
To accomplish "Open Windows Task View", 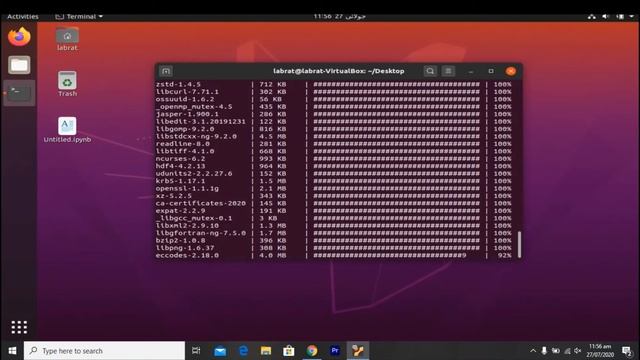I will click(196, 351).
